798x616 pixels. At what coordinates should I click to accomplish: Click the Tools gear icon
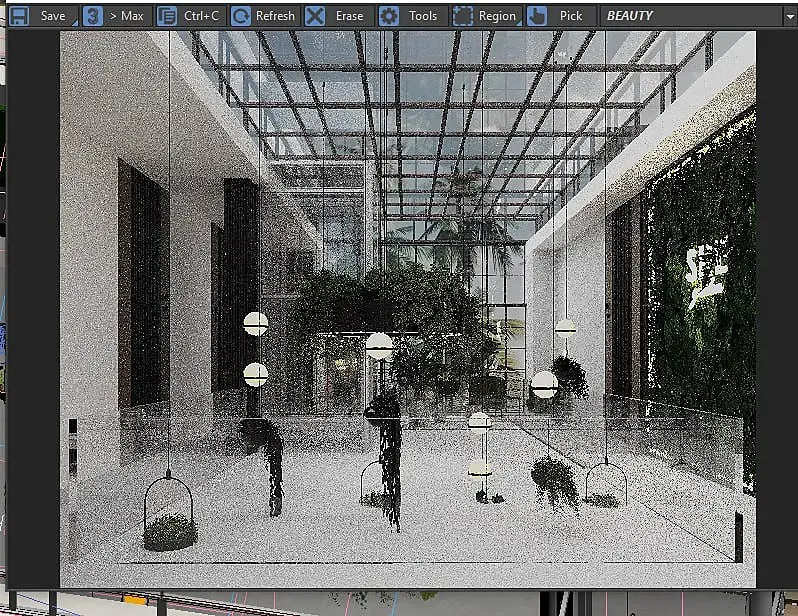(x=389, y=16)
